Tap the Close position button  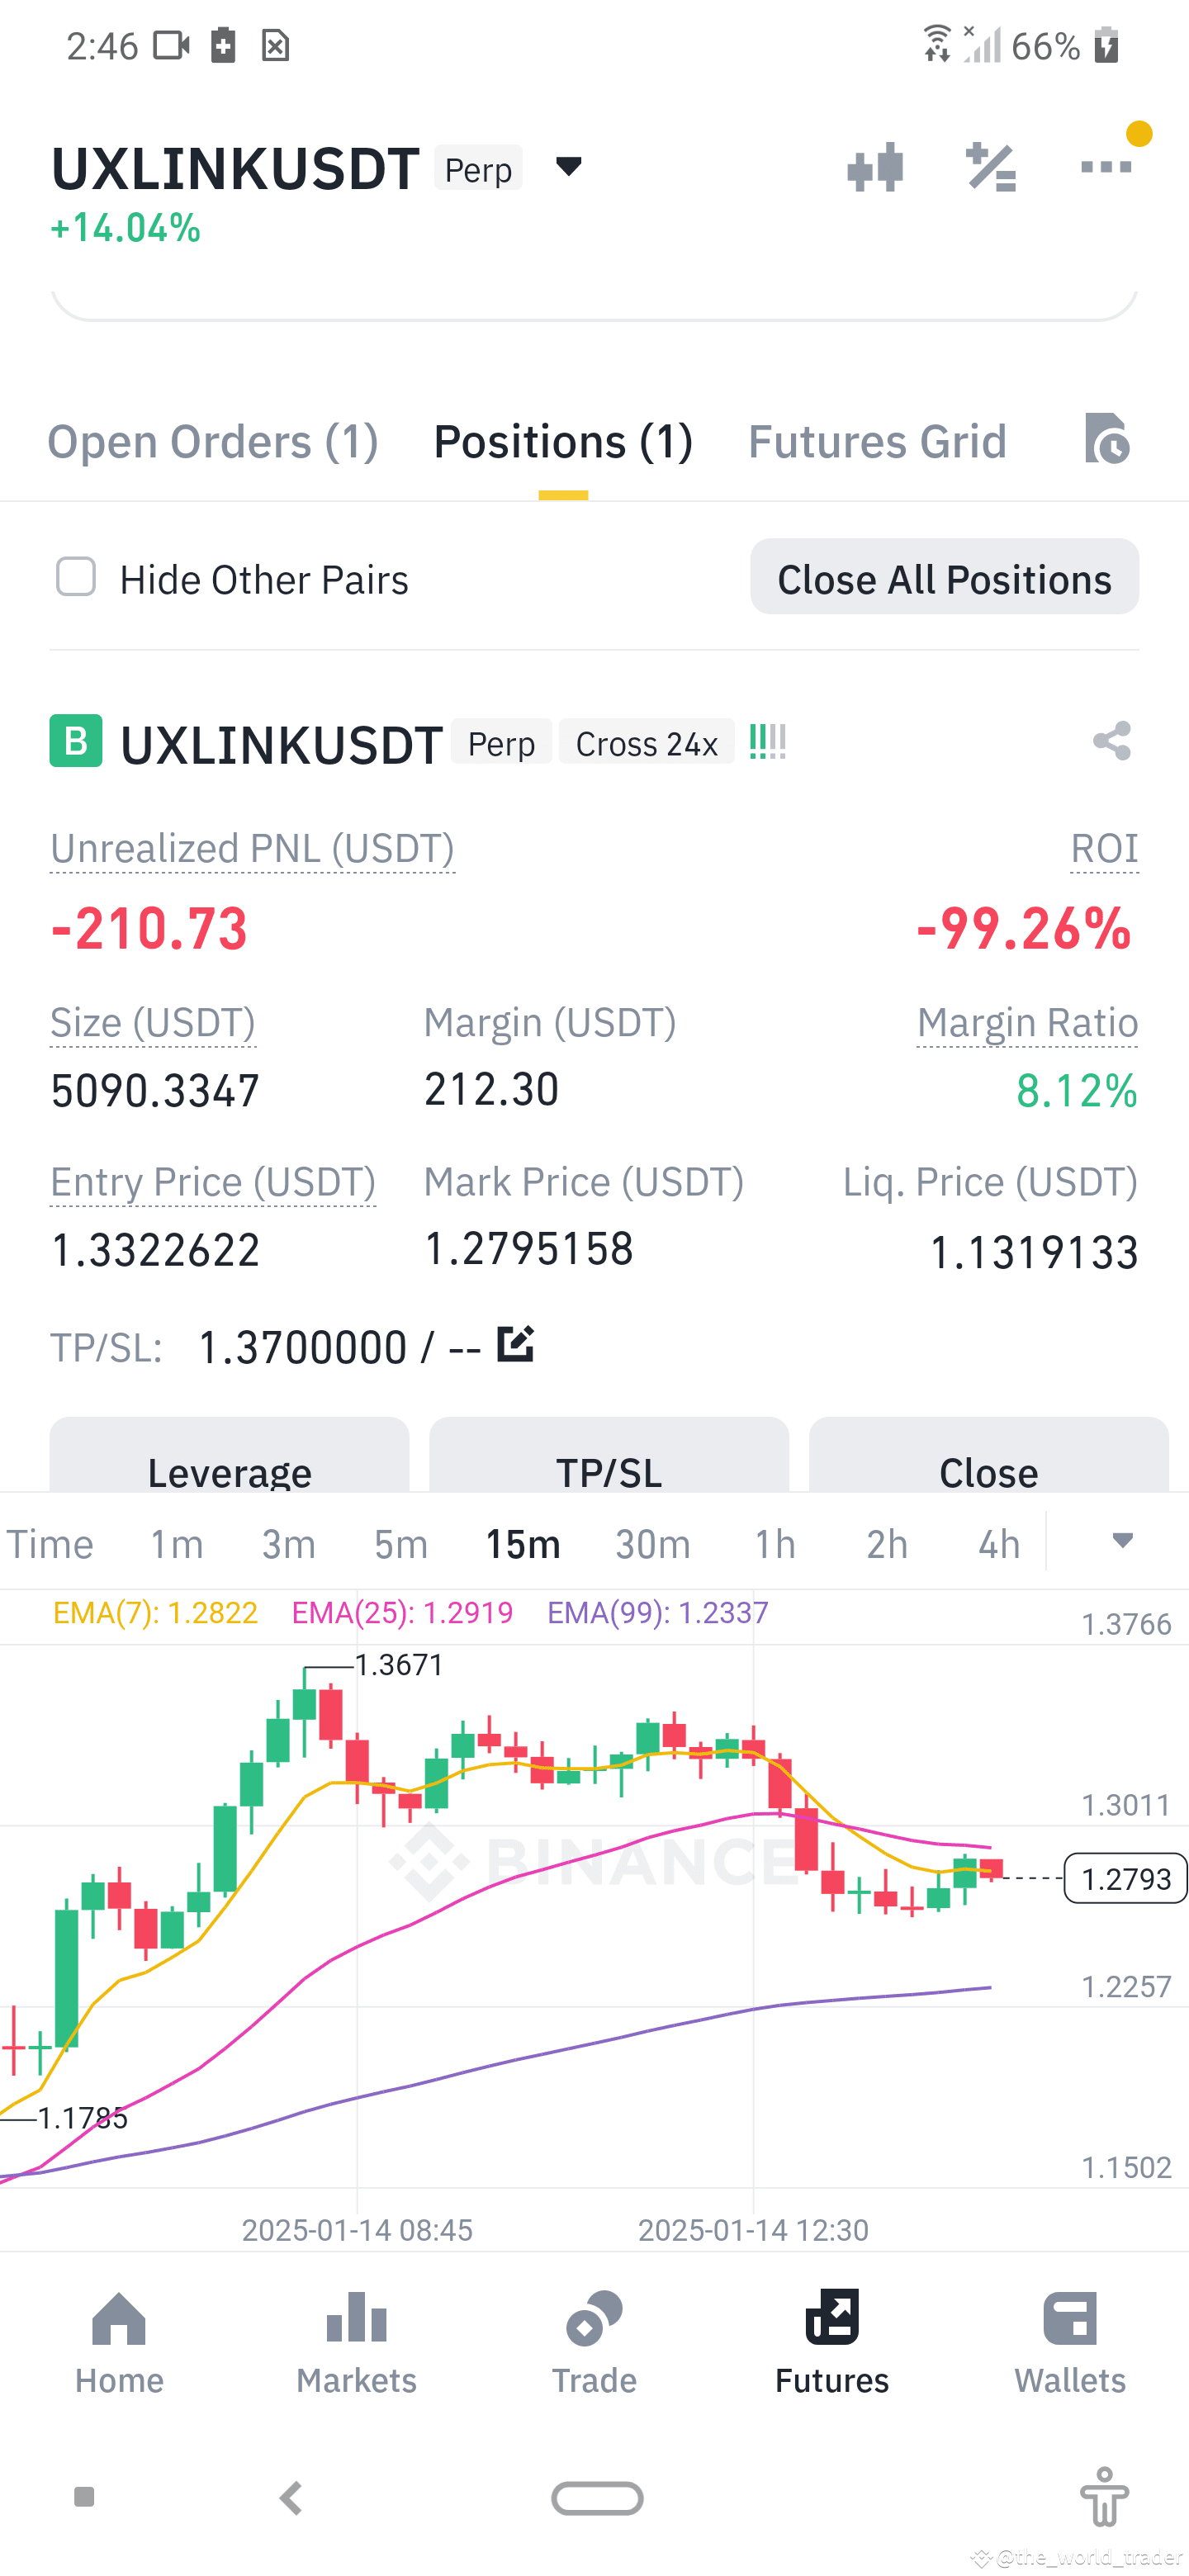988,1455
